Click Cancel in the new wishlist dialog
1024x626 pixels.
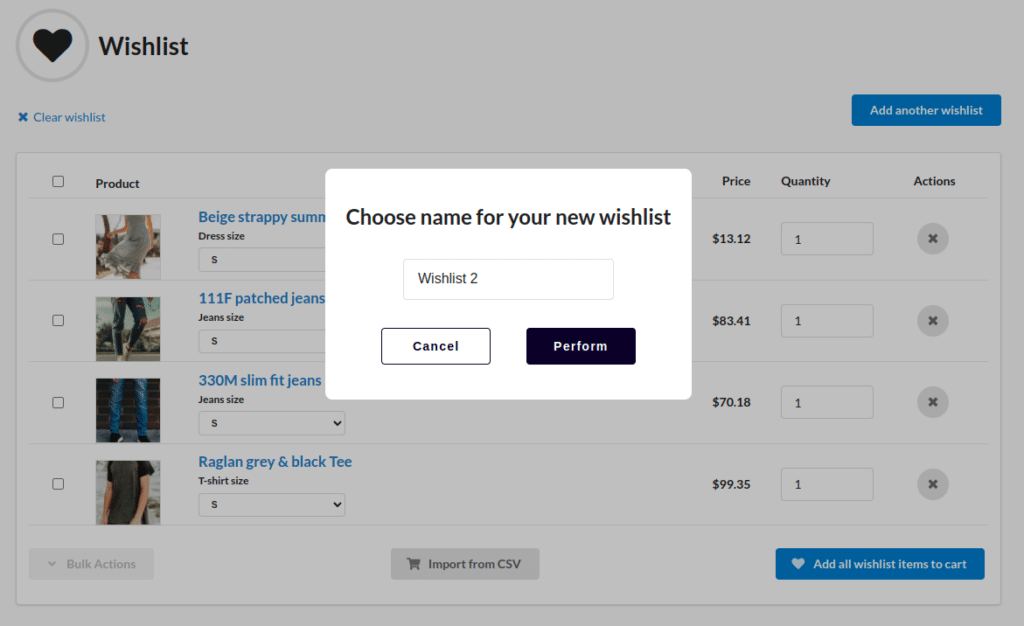(x=436, y=346)
